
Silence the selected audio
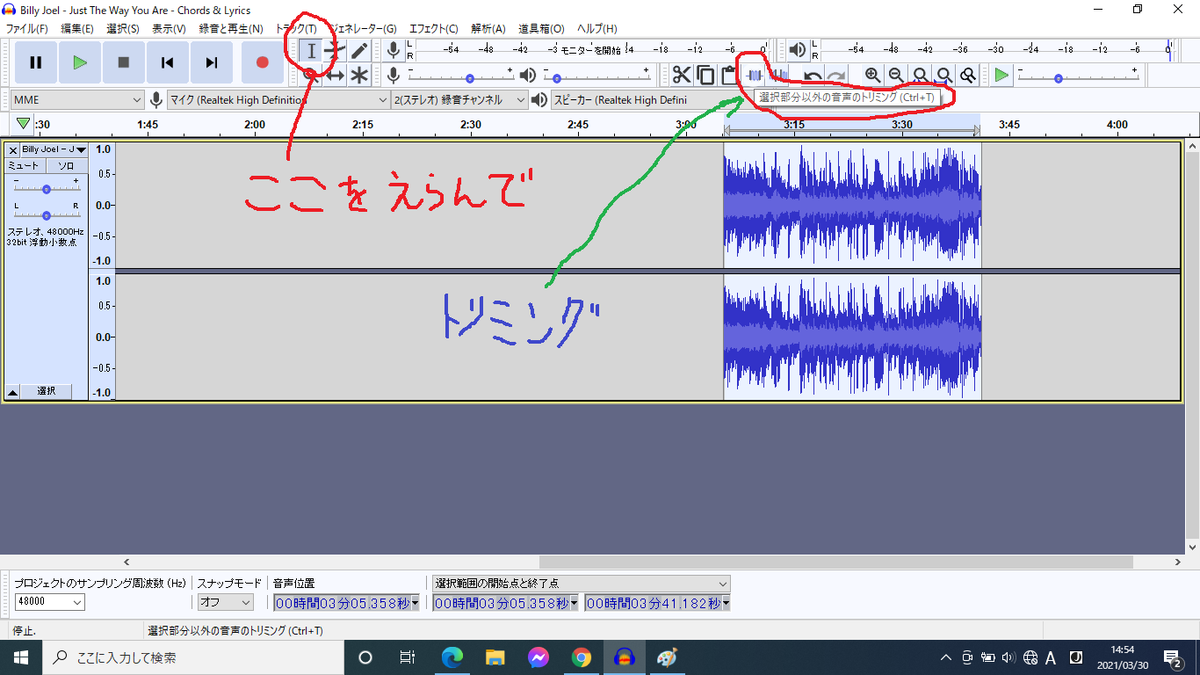pos(778,75)
